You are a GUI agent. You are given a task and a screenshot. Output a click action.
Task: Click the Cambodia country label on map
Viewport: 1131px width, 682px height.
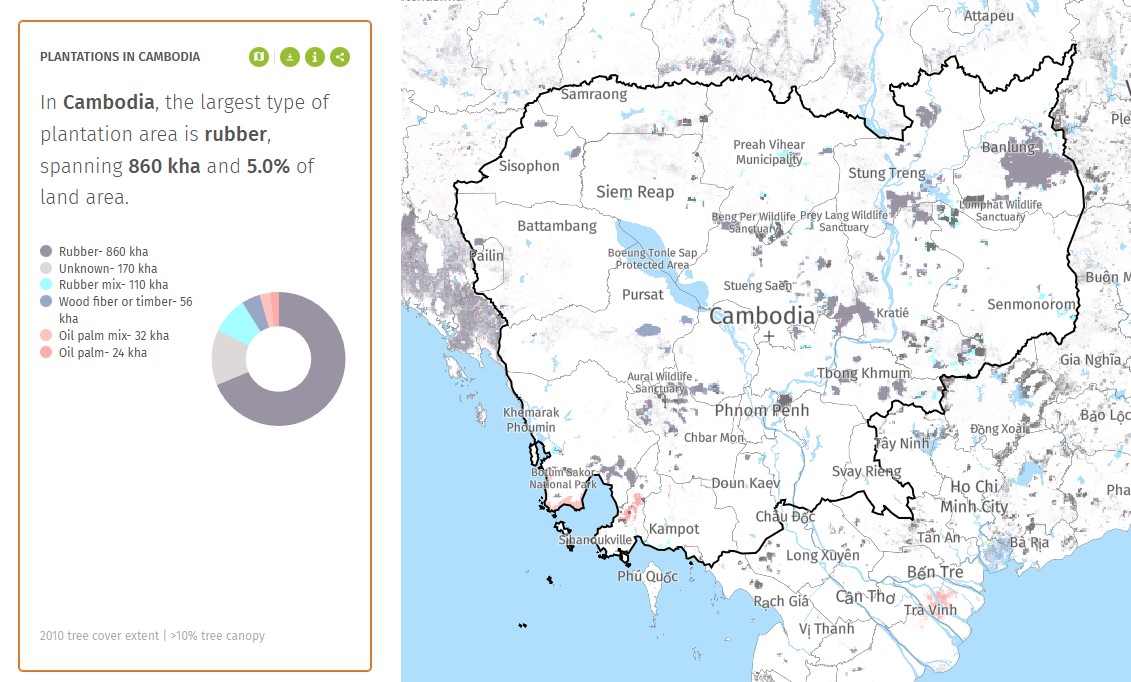coord(762,316)
